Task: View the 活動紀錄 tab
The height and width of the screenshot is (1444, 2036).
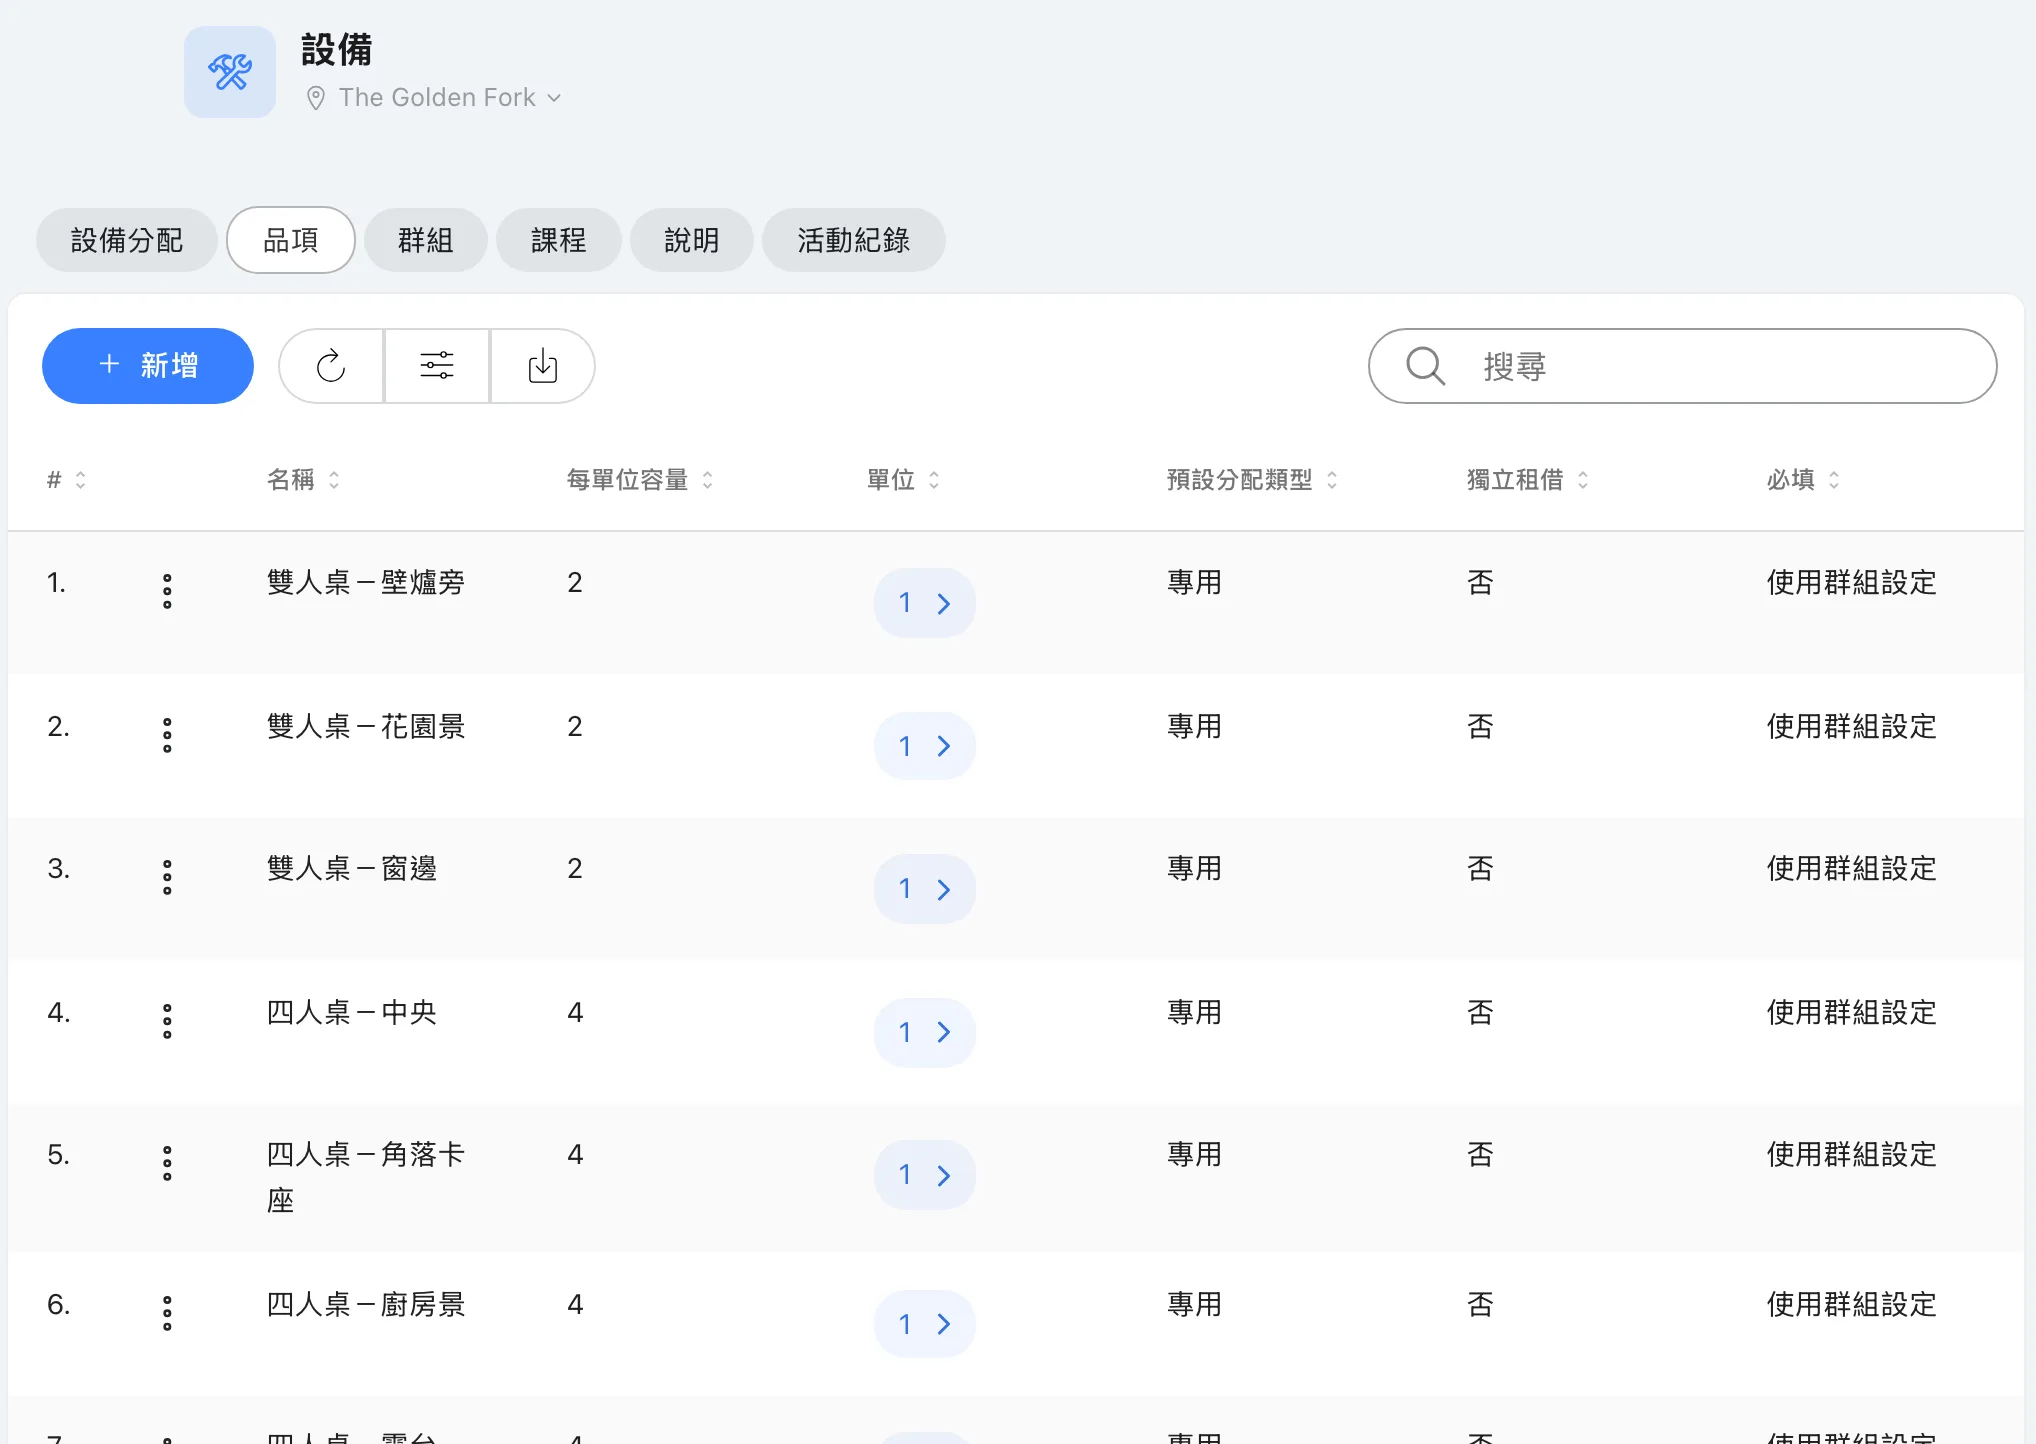Action: [854, 240]
